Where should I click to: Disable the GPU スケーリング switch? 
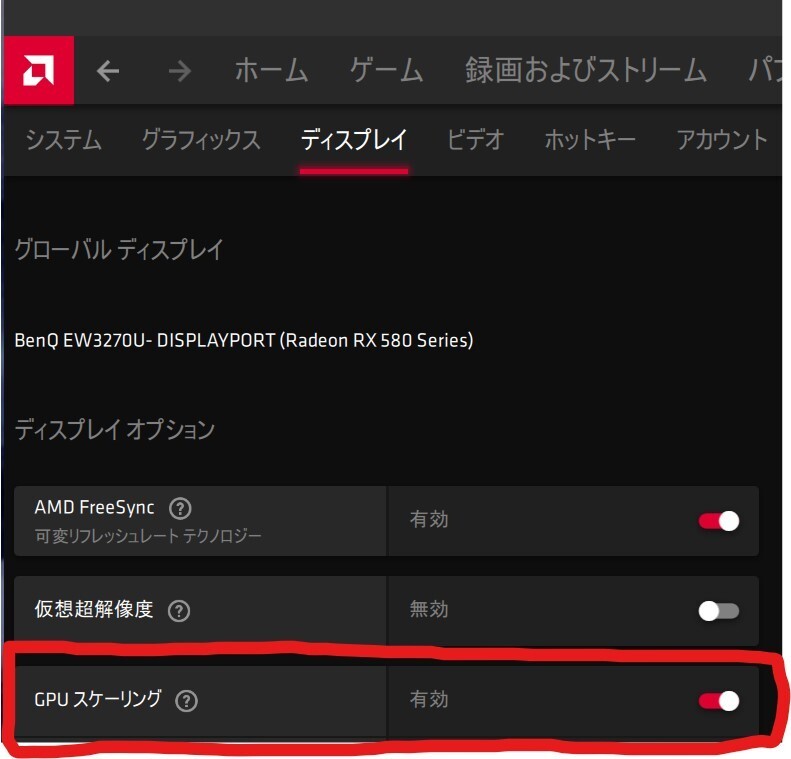719,700
